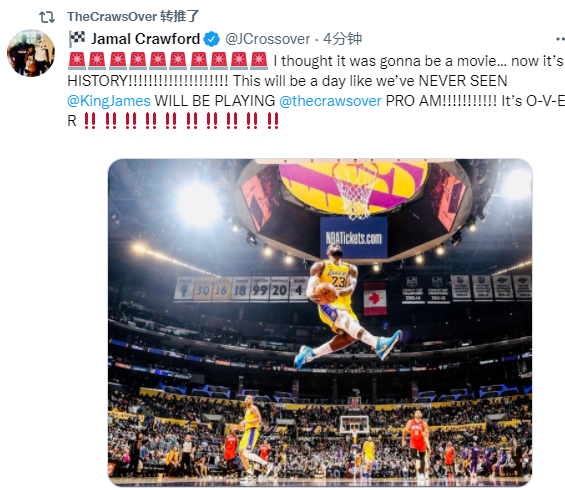Click the NBATickets.com sign in the photo
The image size is (565, 490).
(353, 238)
